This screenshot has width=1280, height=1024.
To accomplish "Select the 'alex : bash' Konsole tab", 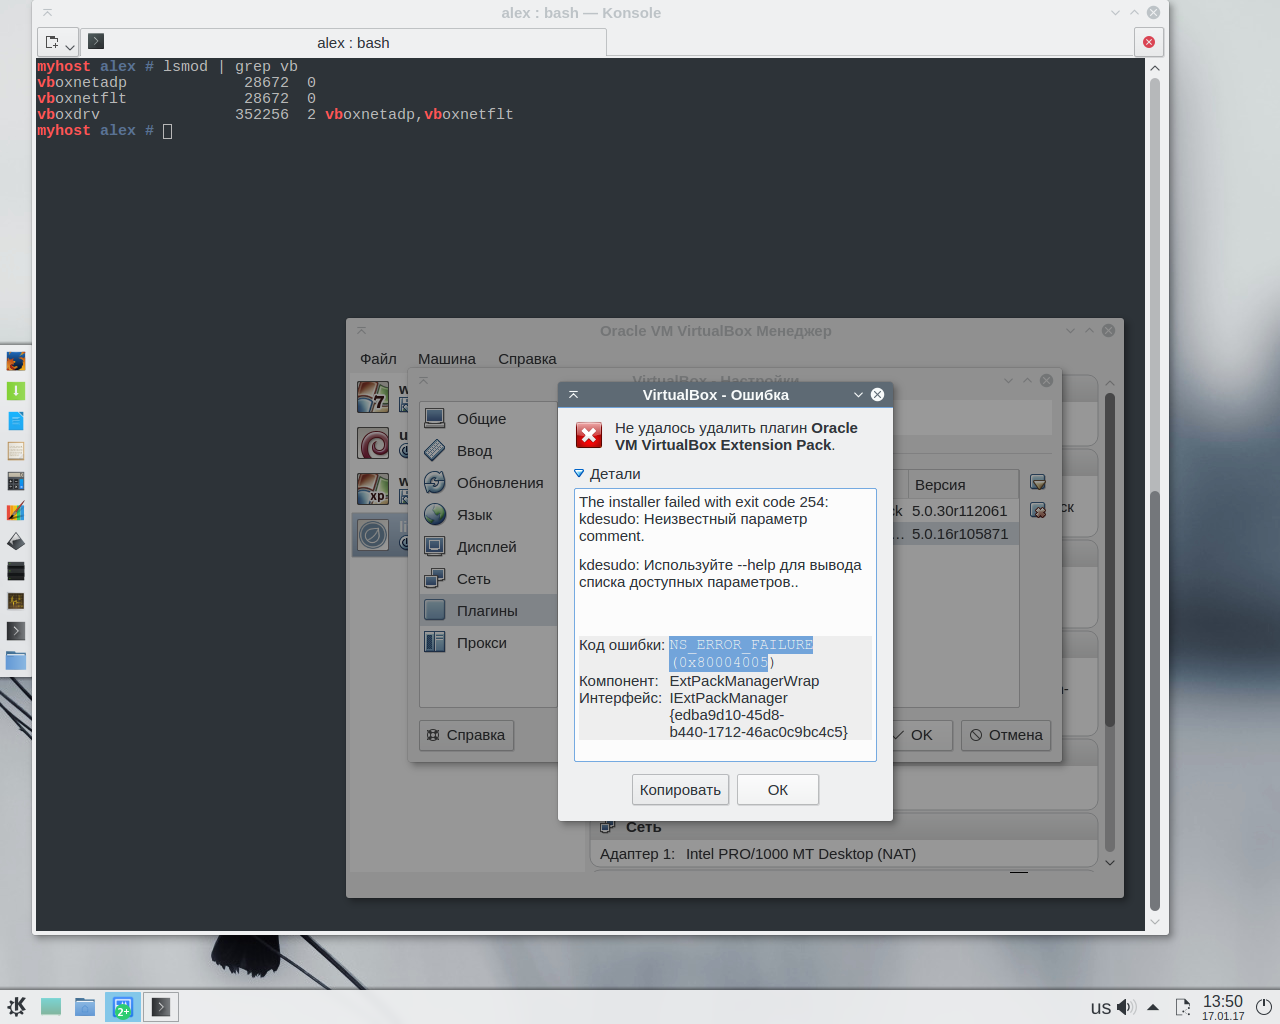I will coord(343,43).
